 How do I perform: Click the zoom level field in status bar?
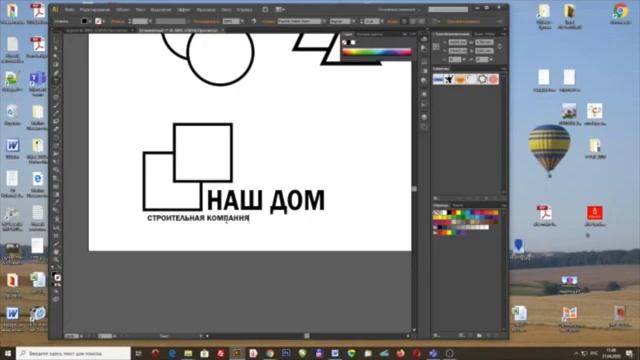71,336
